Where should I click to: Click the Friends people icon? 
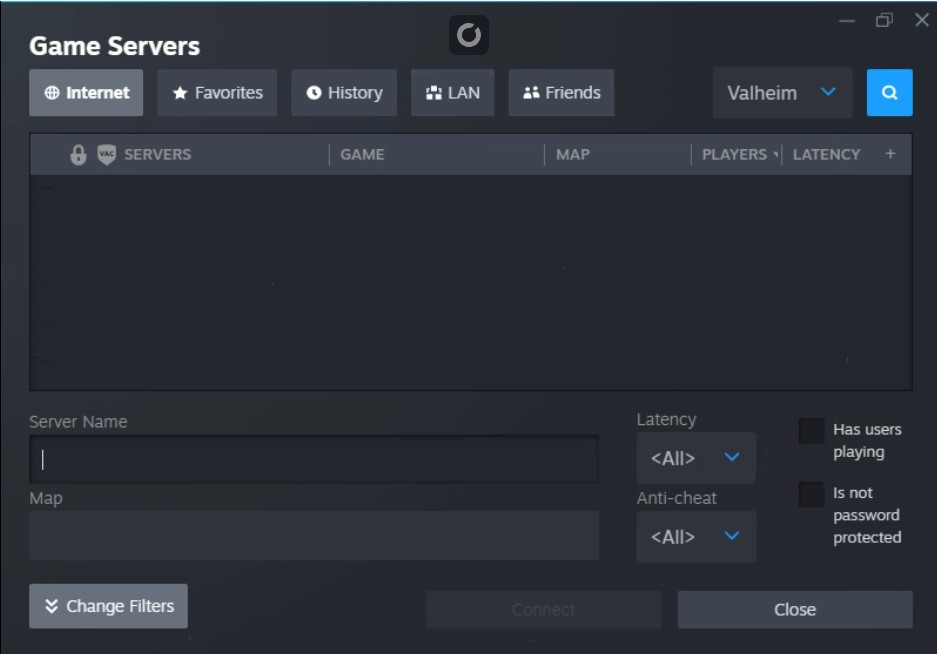pyautogui.click(x=530, y=92)
